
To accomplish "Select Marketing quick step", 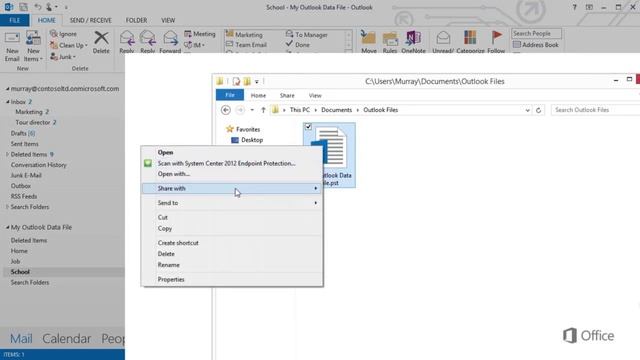I will (244, 35).
